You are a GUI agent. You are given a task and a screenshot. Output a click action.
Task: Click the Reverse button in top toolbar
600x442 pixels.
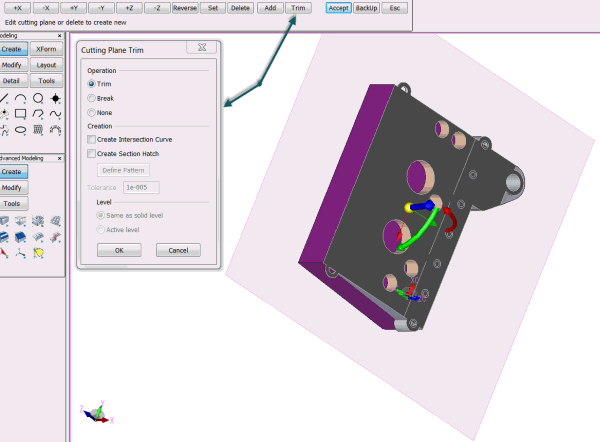click(x=185, y=7)
